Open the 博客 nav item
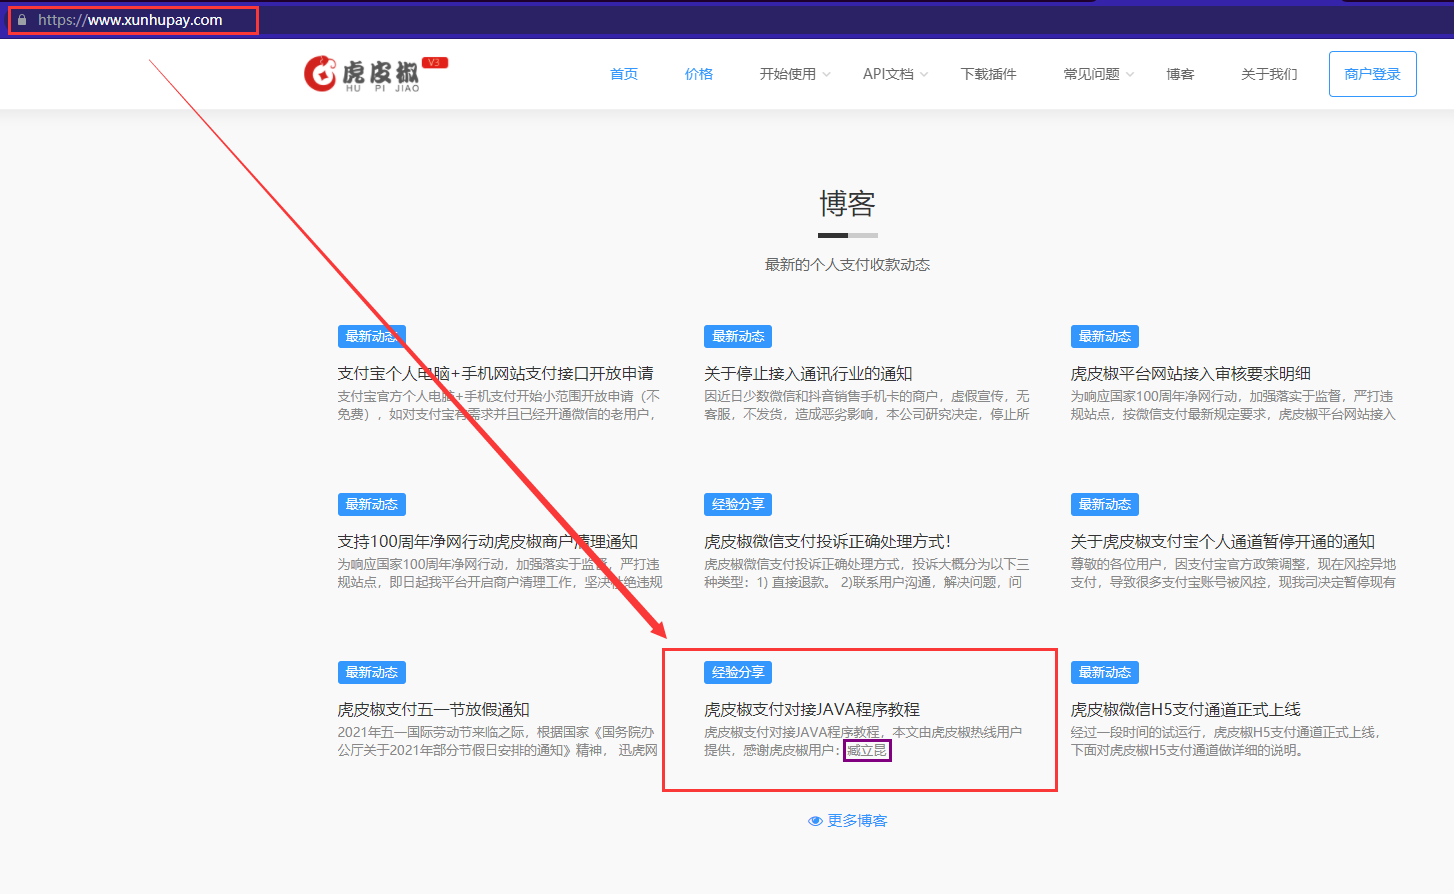The height and width of the screenshot is (894, 1454). click(1180, 74)
